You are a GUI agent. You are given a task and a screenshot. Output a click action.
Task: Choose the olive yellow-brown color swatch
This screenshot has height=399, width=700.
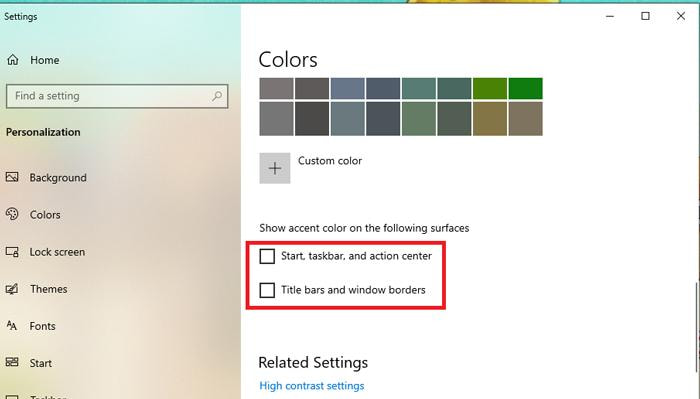point(490,119)
